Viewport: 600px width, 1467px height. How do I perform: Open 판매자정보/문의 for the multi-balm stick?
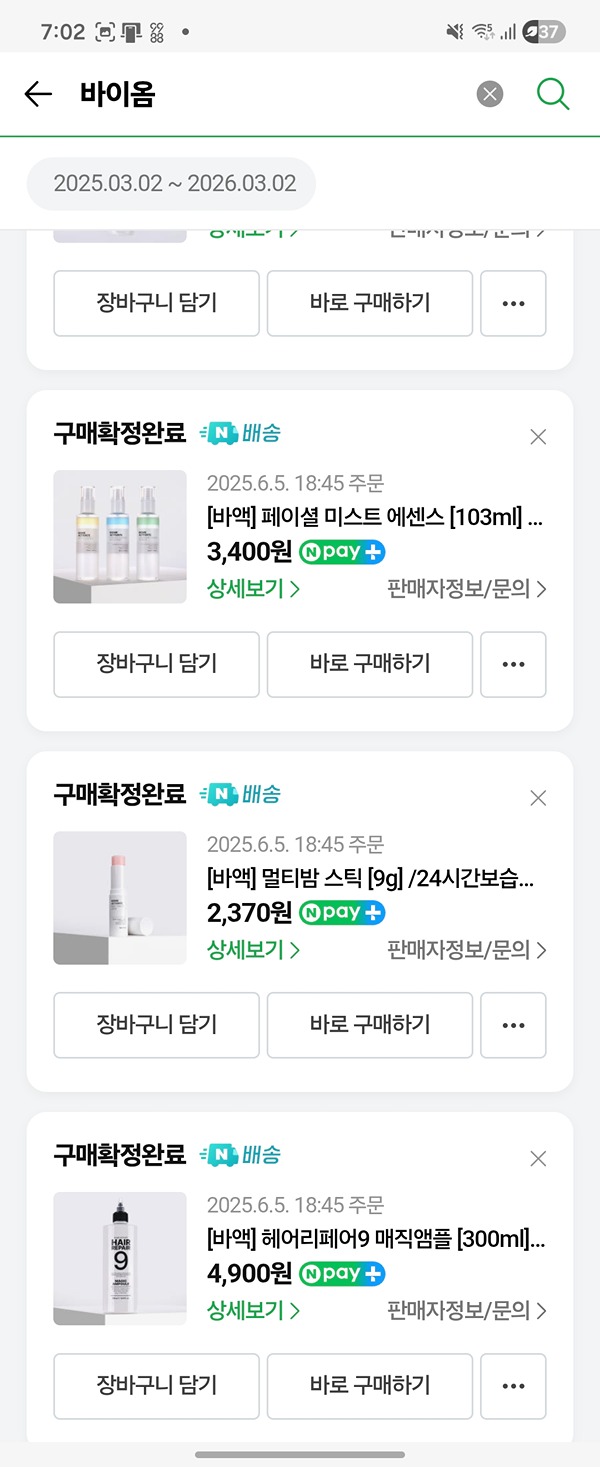(x=466, y=950)
